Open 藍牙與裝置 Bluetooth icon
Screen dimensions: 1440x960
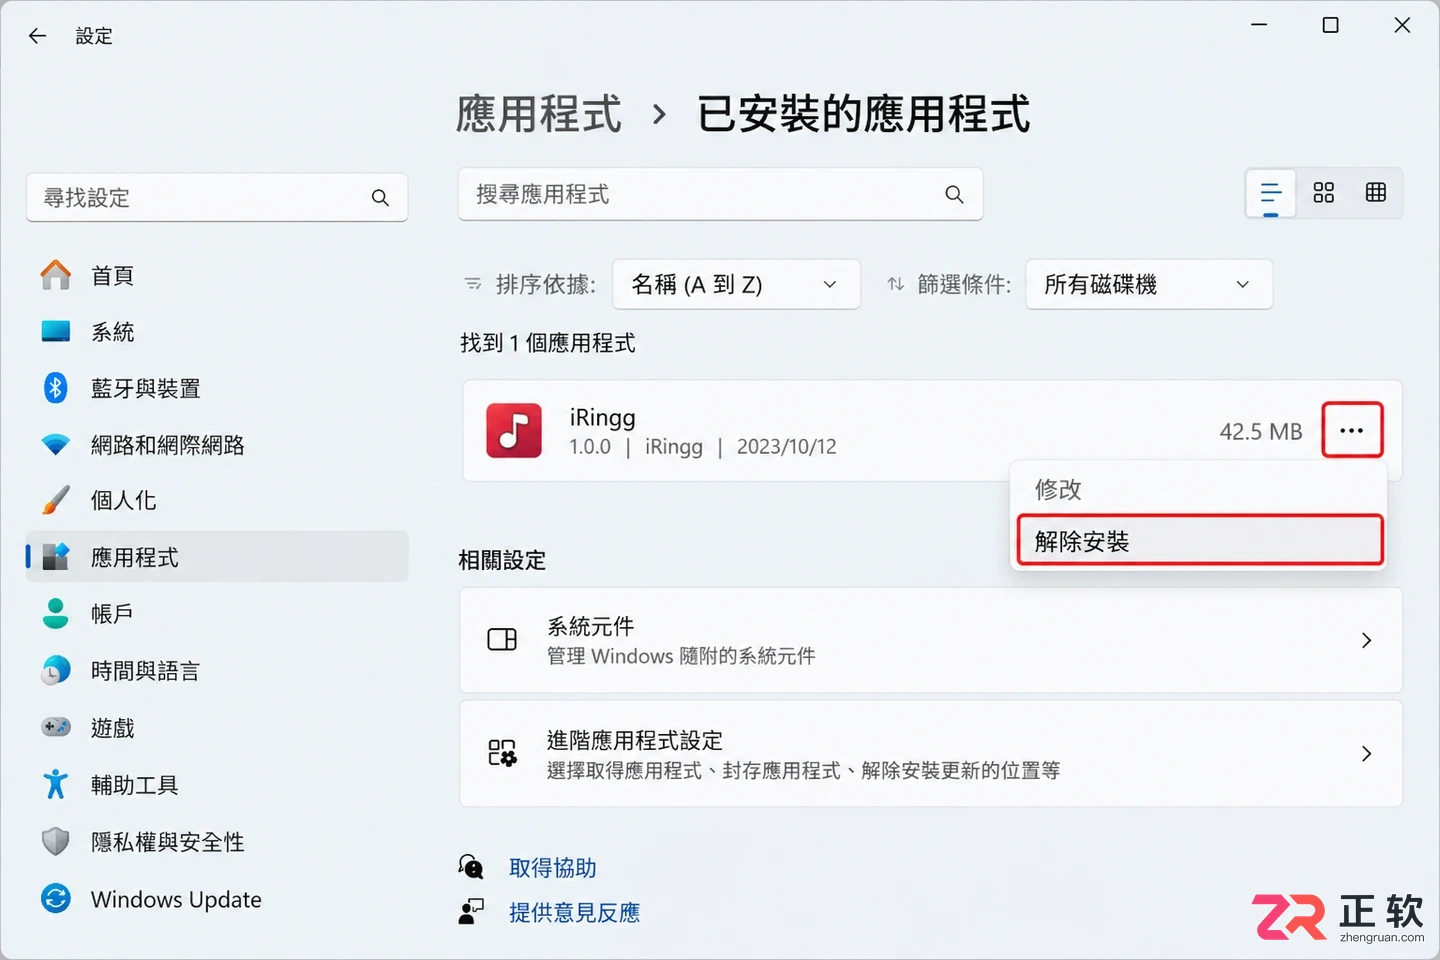56,388
